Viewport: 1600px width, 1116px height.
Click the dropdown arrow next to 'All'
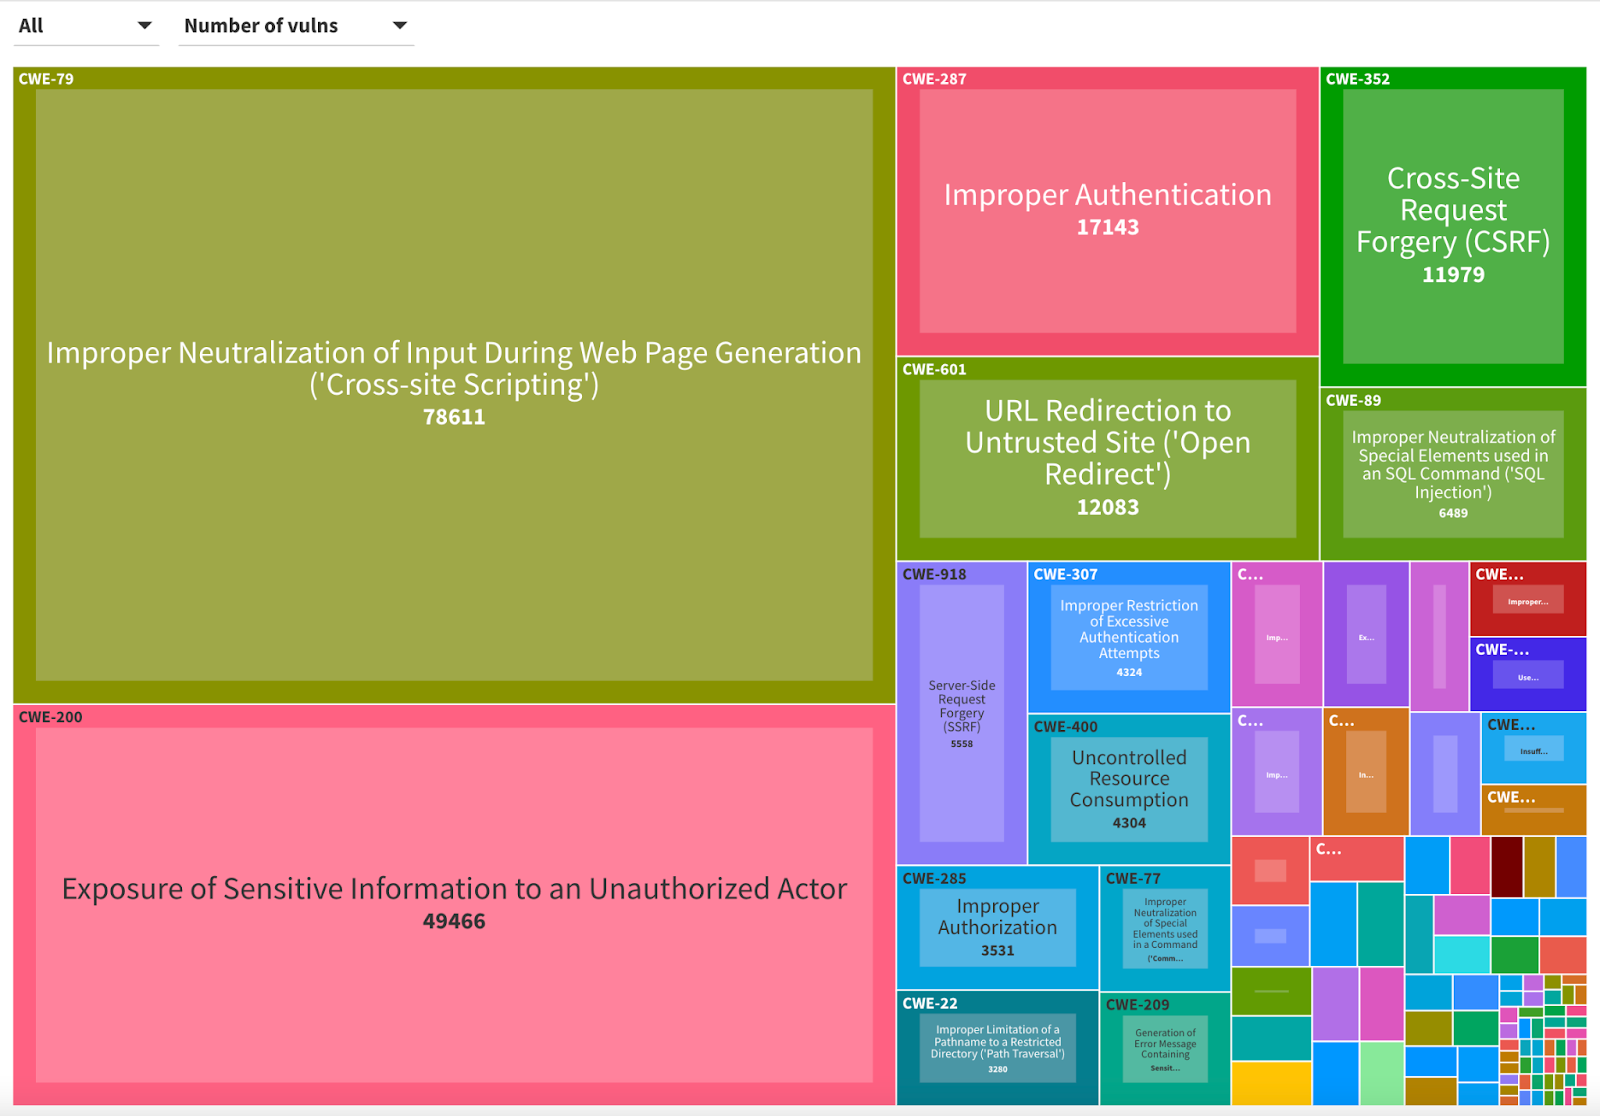click(144, 26)
